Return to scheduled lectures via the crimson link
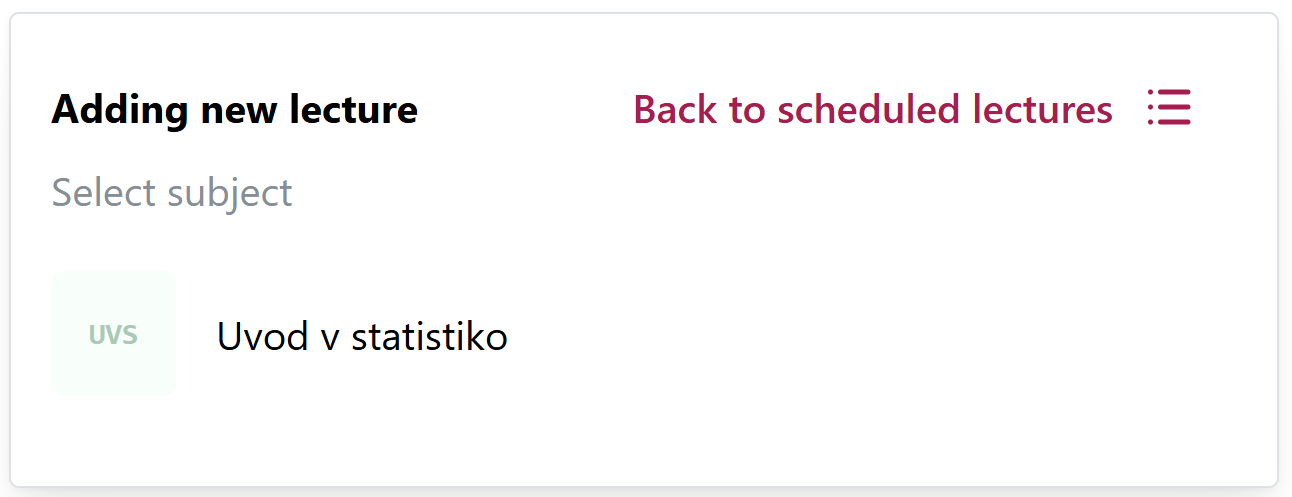 coord(873,109)
